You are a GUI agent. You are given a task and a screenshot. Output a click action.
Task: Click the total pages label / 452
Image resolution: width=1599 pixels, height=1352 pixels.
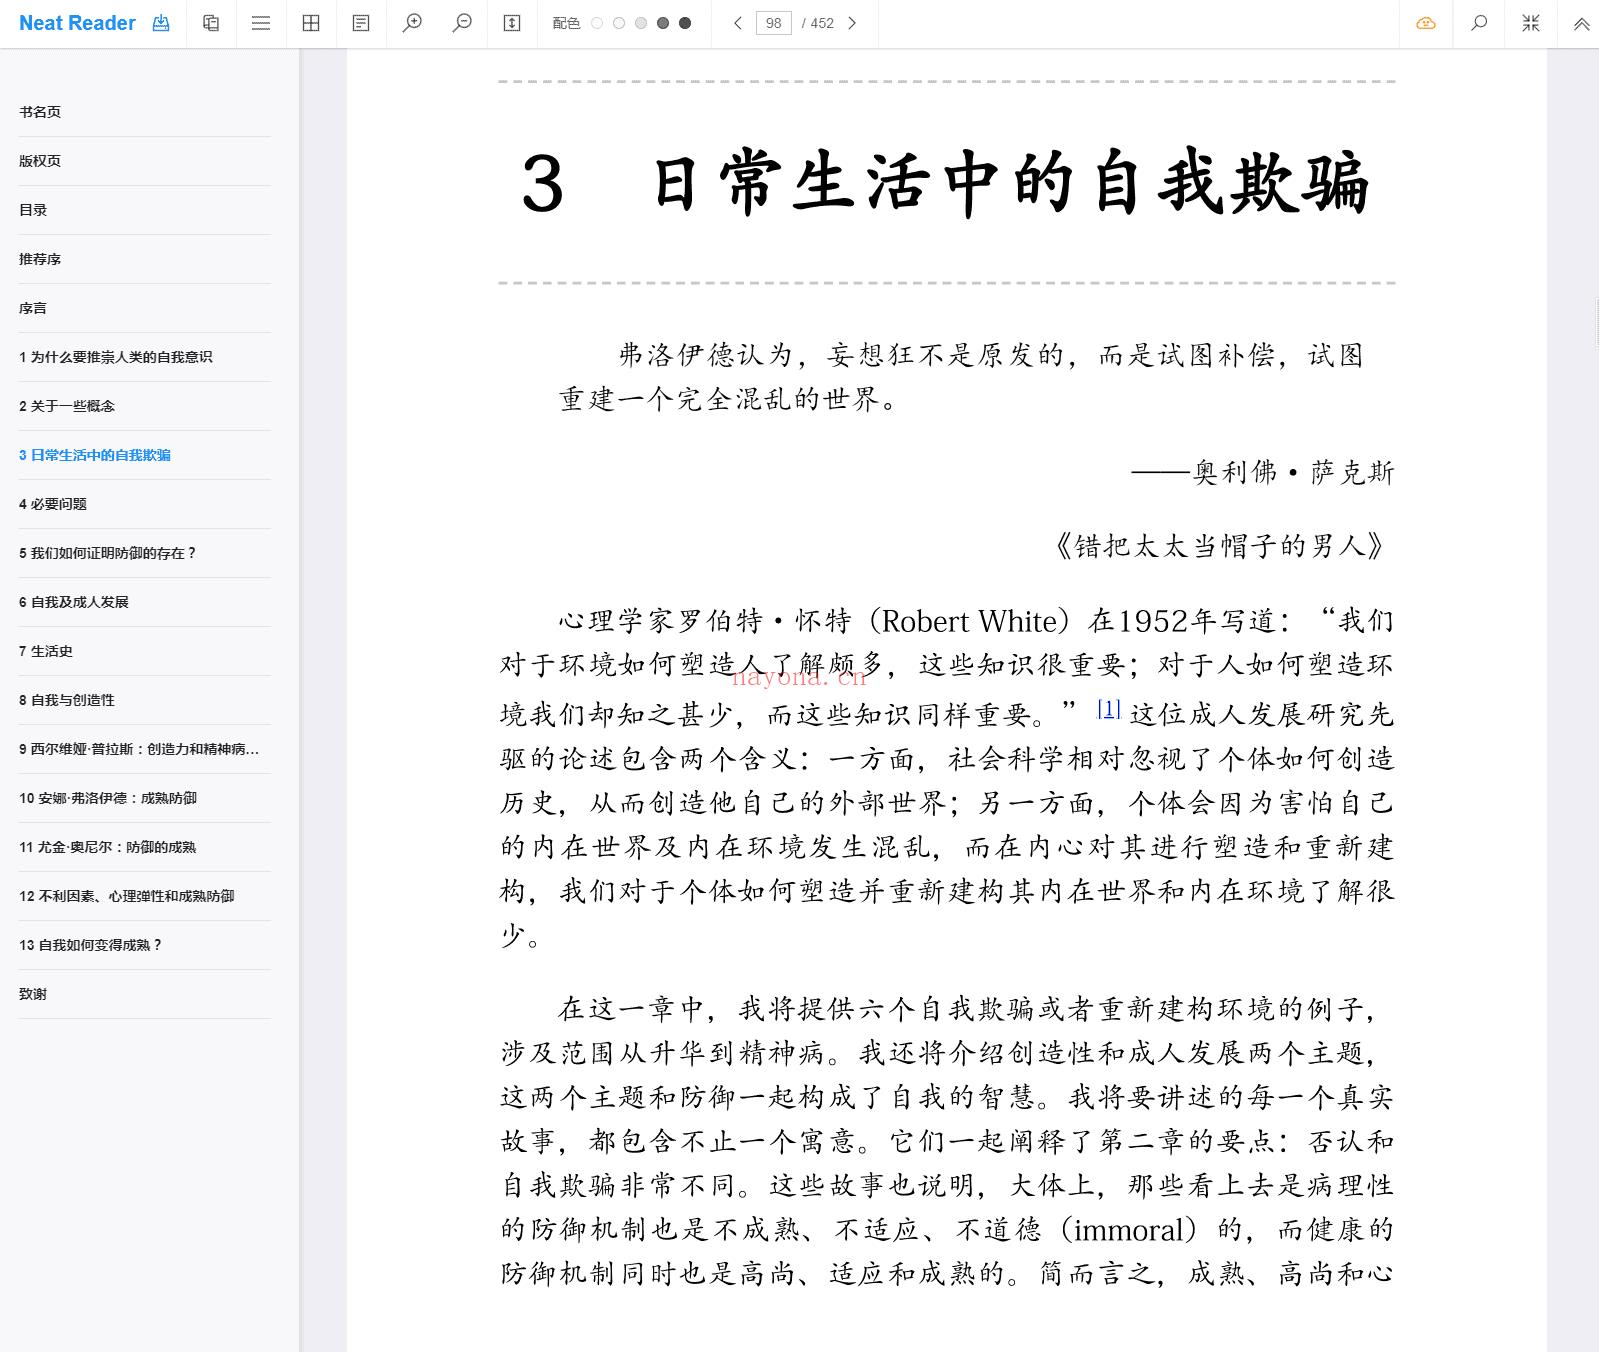pyautogui.click(x=818, y=23)
